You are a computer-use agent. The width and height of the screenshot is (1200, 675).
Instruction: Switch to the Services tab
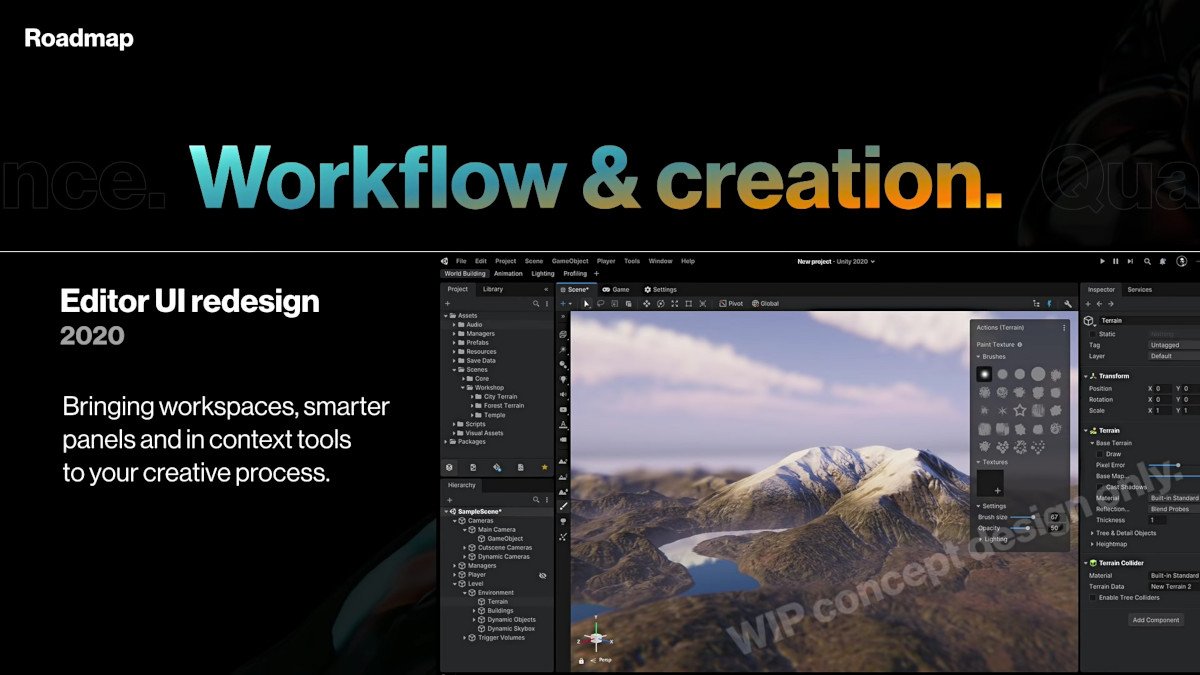coord(1139,289)
